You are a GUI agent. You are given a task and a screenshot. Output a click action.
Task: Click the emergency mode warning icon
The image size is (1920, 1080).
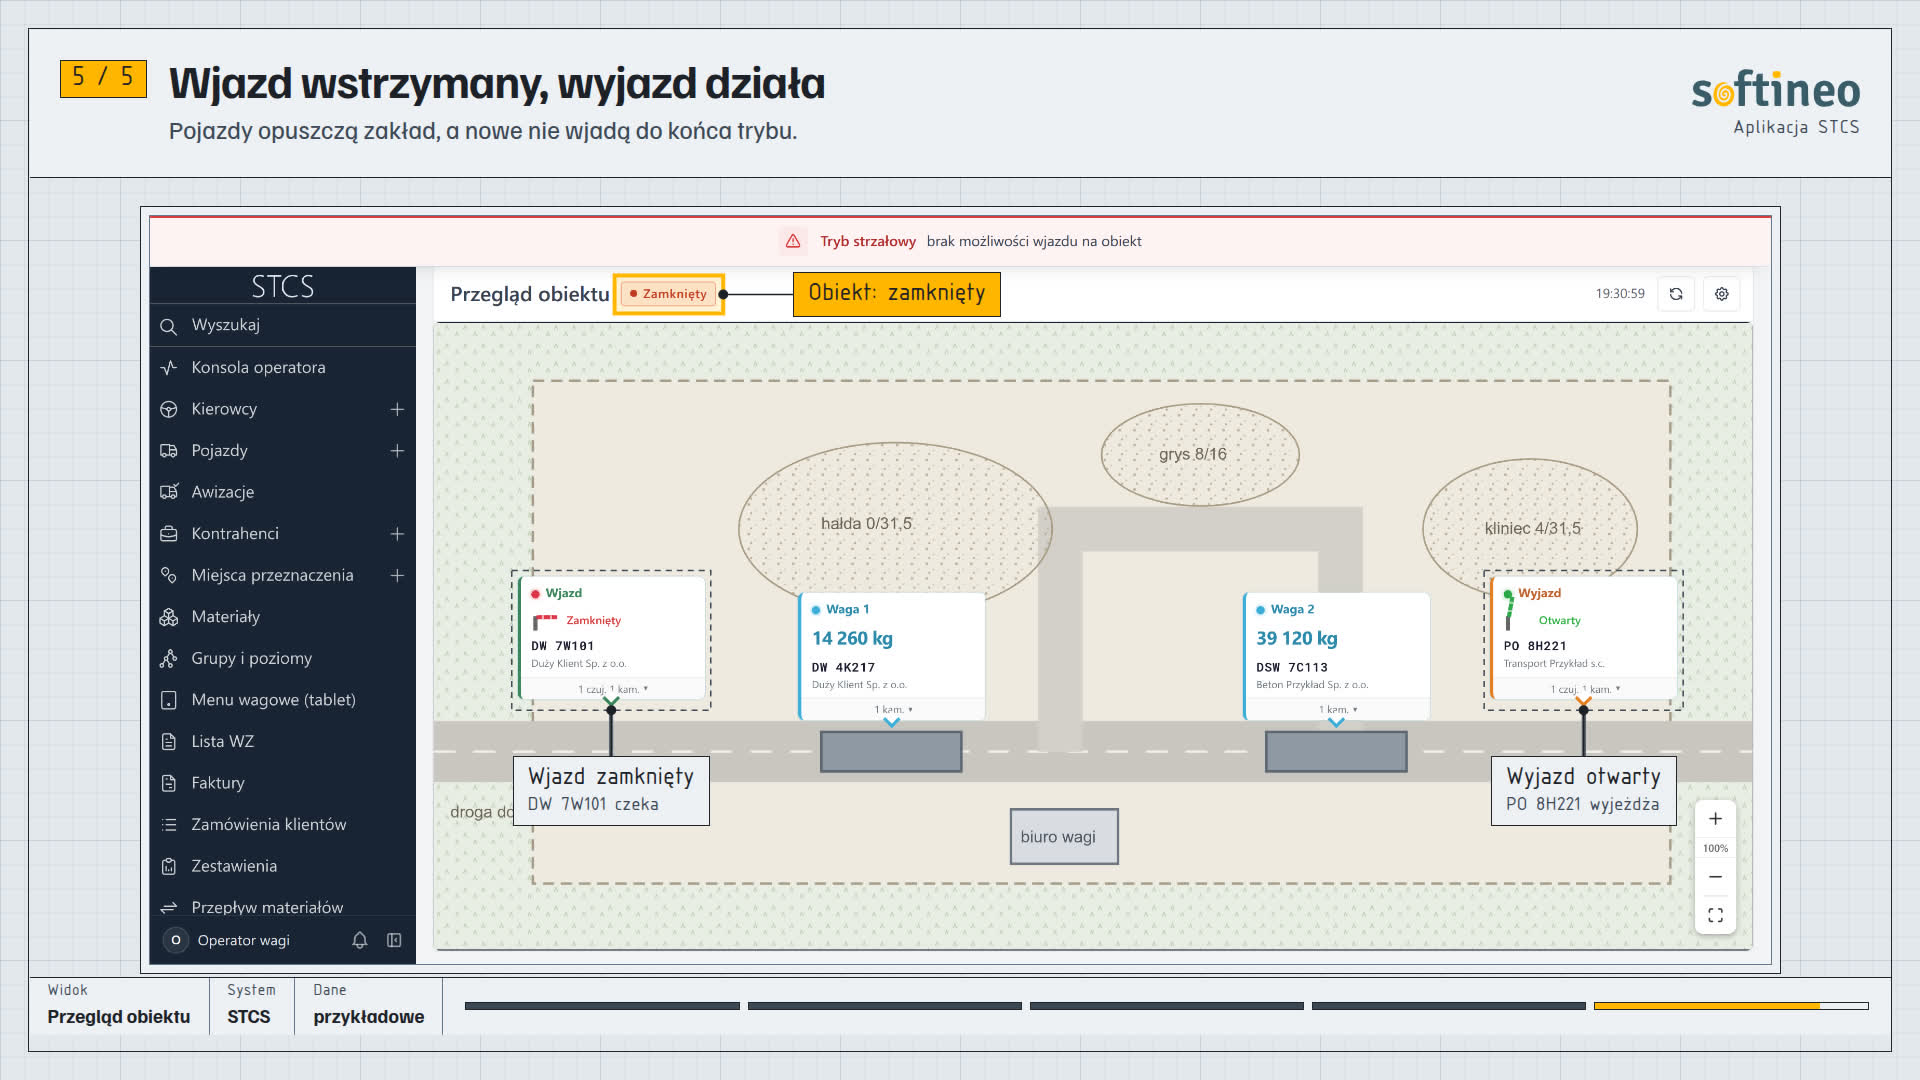pos(793,241)
